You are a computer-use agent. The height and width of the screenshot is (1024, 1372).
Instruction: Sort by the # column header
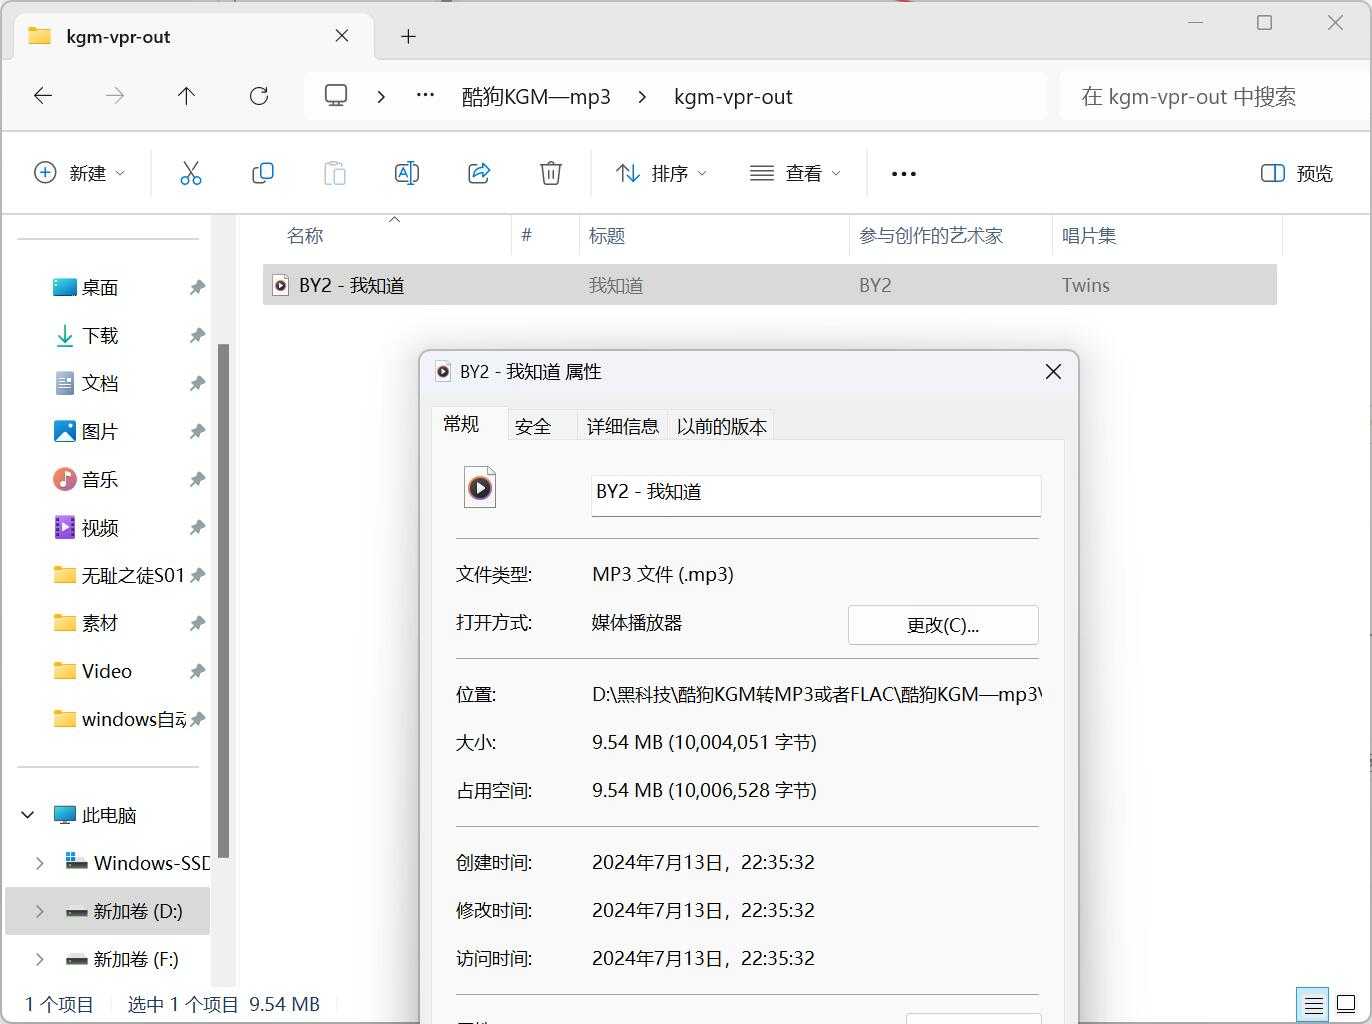545,236
